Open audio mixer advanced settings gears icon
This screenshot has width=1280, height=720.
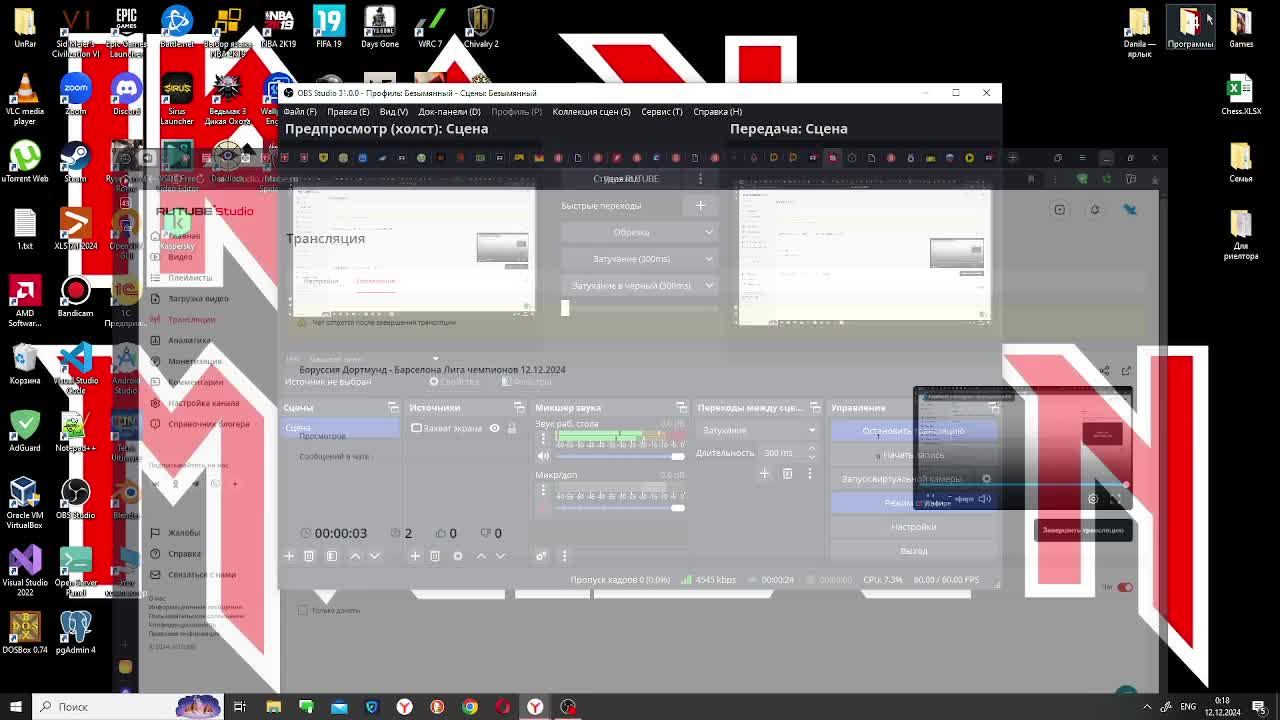click(x=541, y=556)
